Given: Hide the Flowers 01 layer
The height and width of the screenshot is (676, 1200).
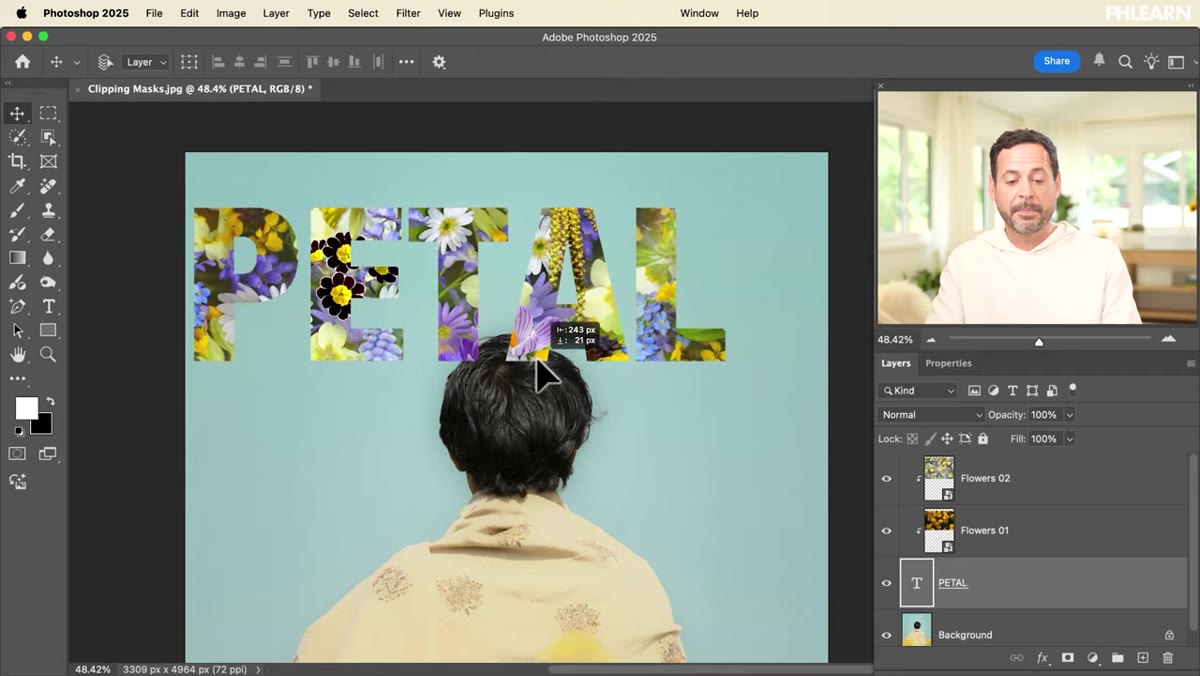Looking at the screenshot, I should coord(886,531).
